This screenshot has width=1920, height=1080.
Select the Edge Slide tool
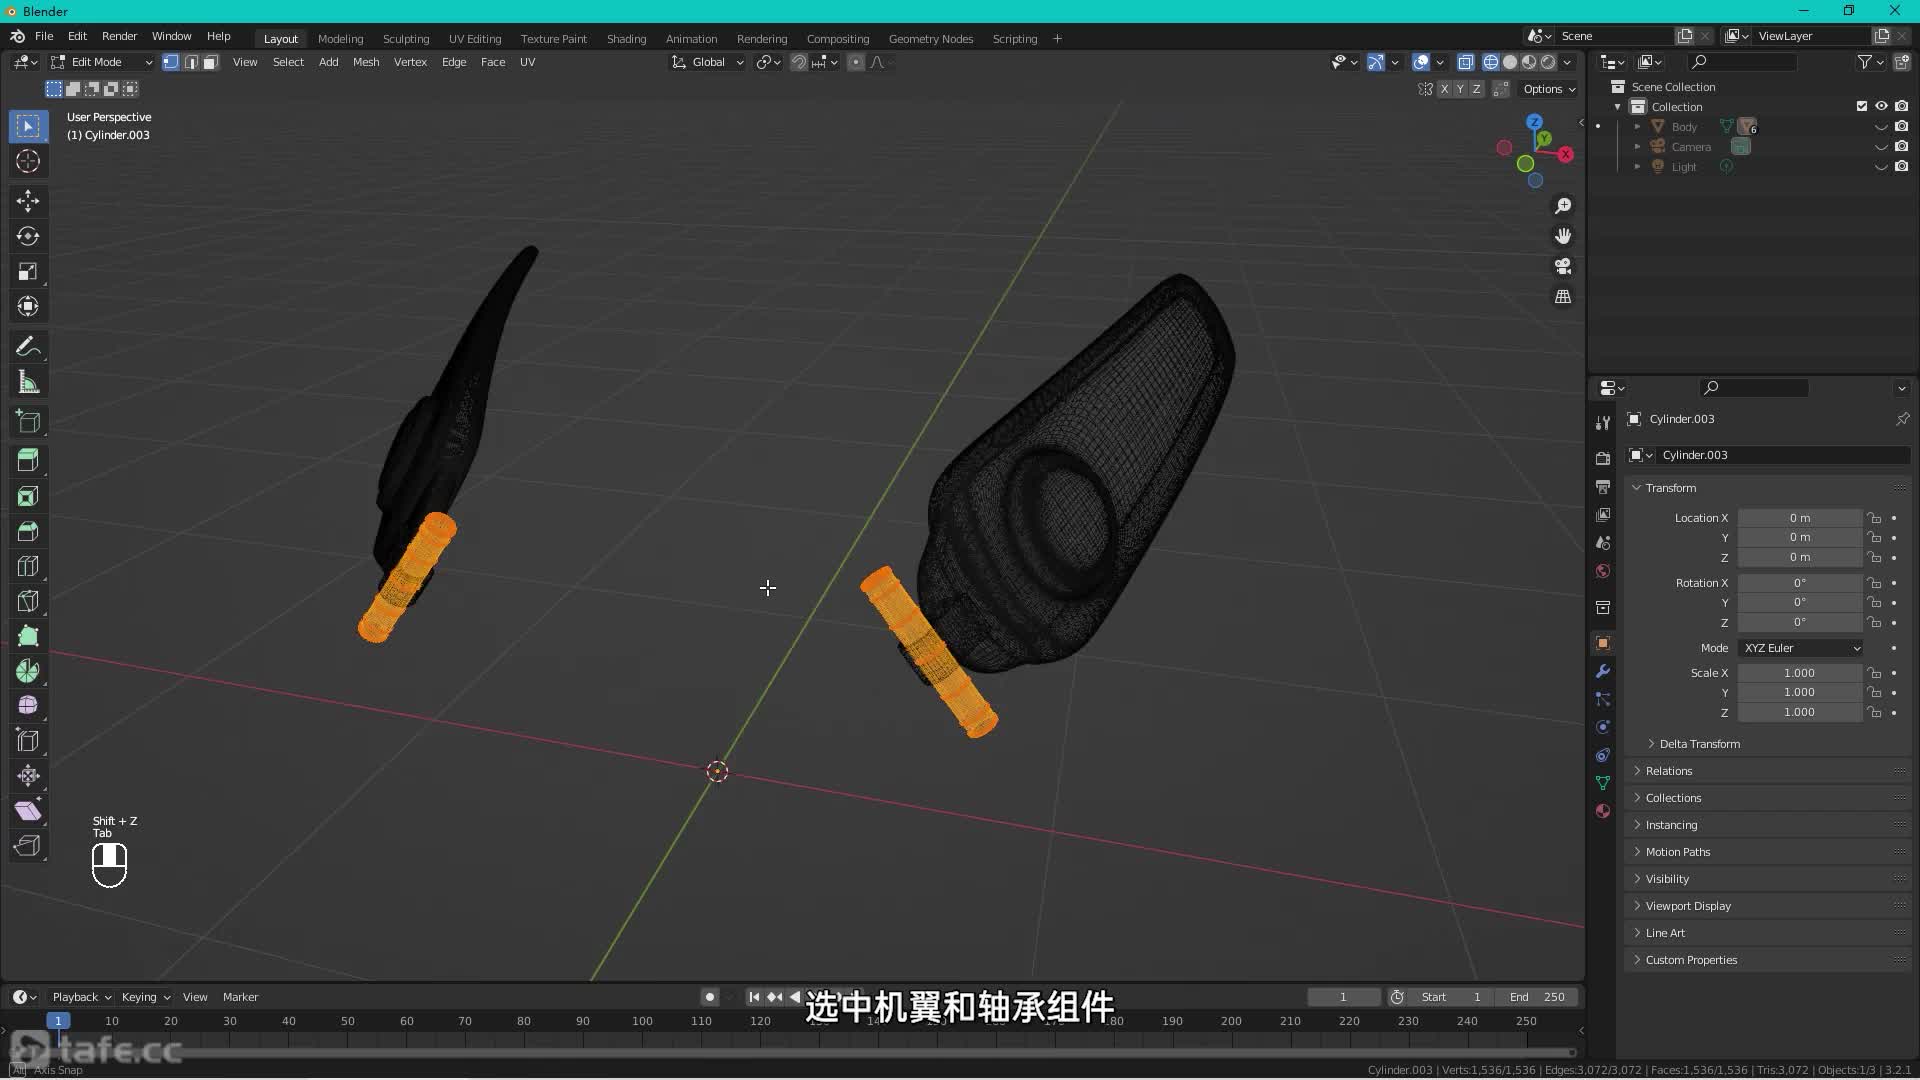pyautogui.click(x=28, y=741)
